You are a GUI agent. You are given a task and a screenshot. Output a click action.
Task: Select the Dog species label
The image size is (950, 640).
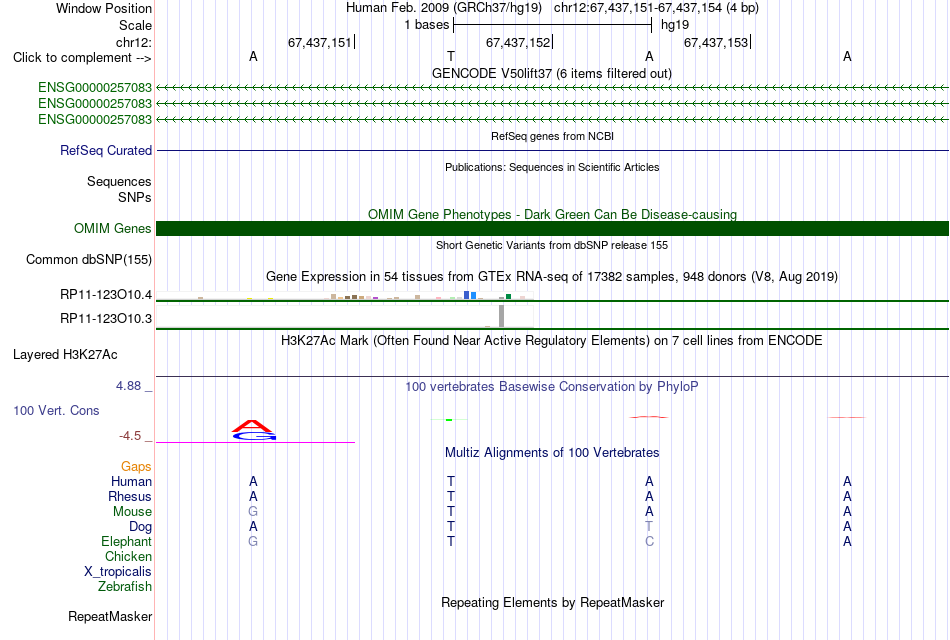point(140,527)
